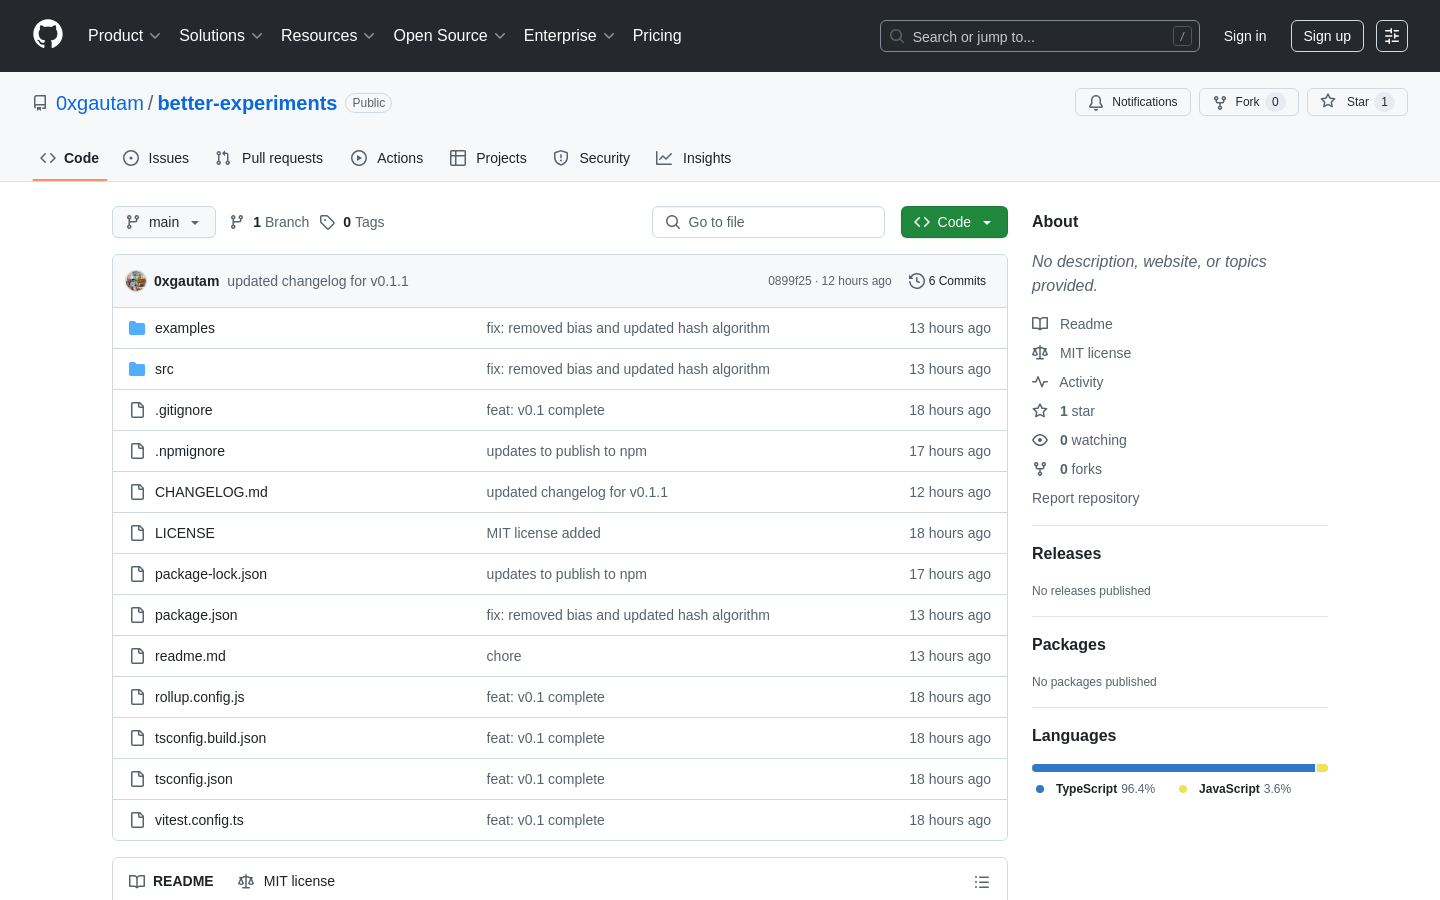Click the fork icon beside 0 forks
Viewport: 1440px width, 900px height.
1040,469
